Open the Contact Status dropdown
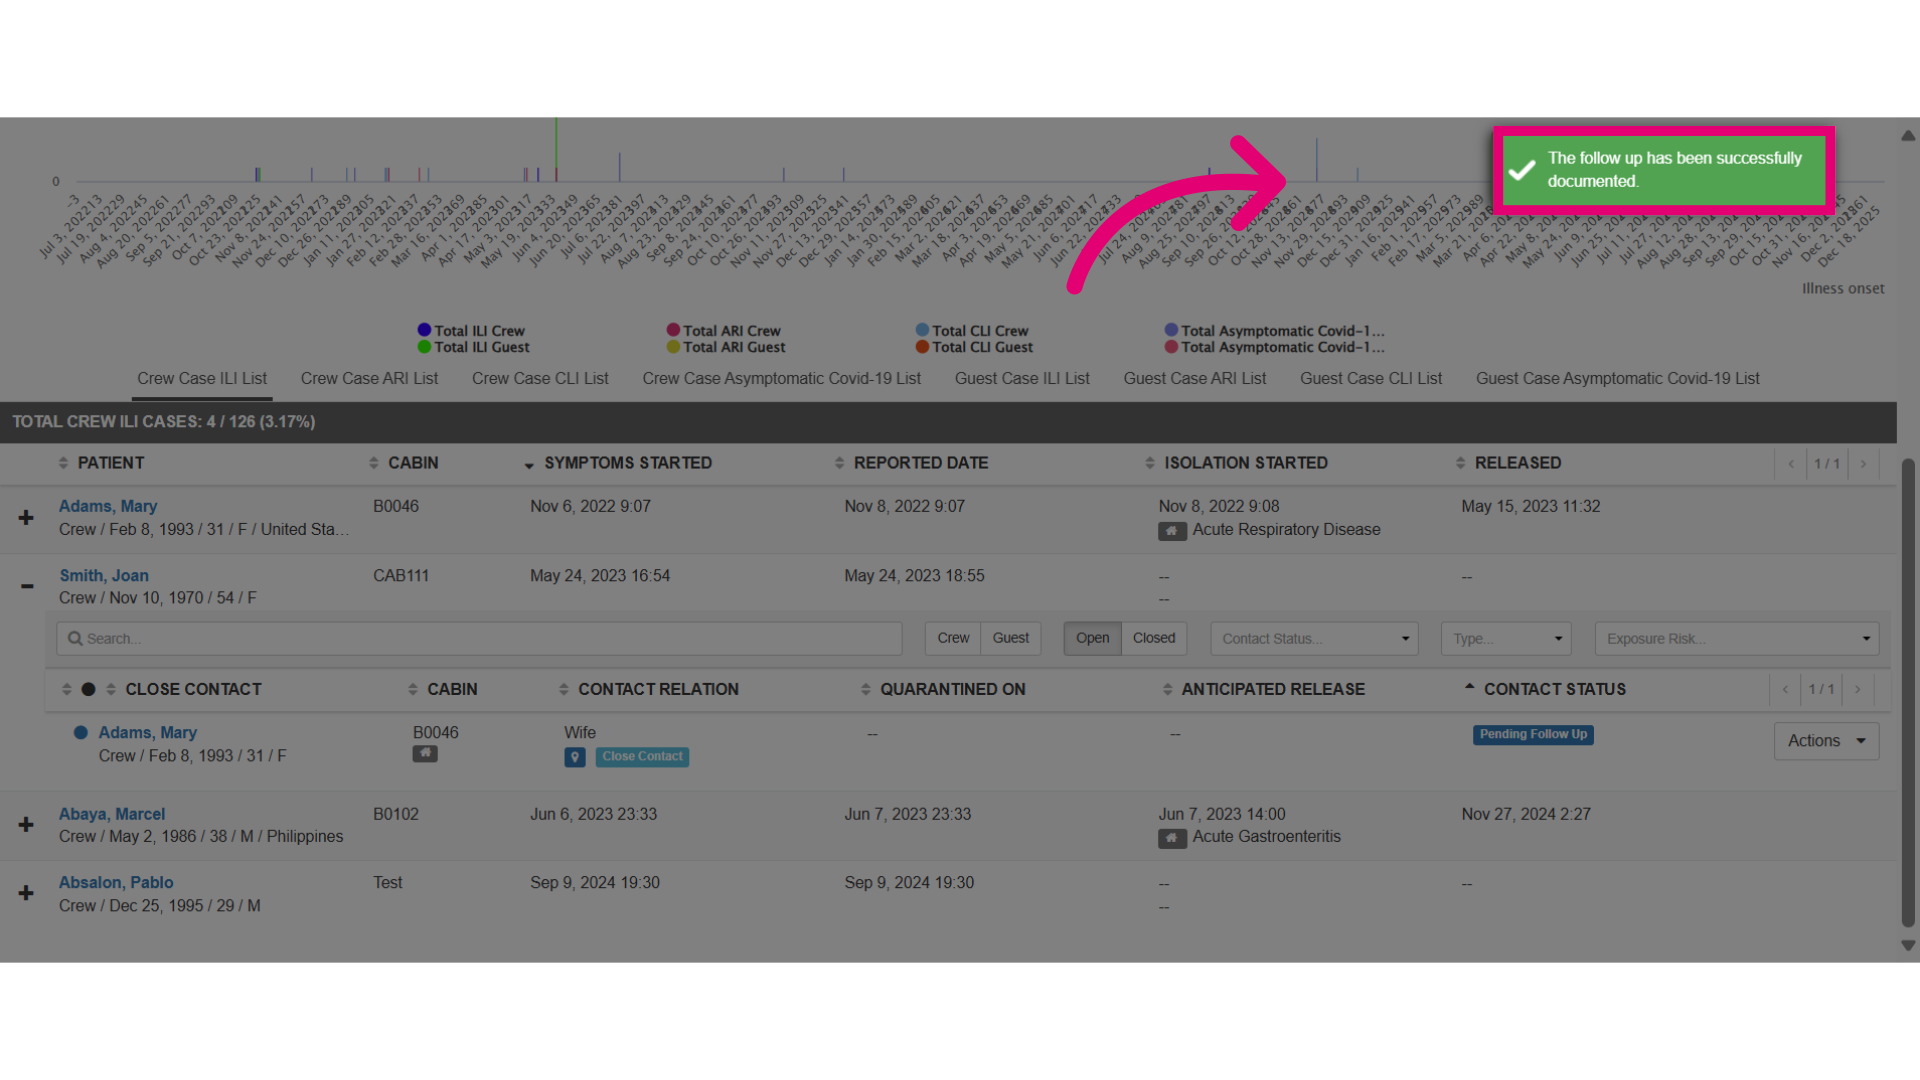 pyautogui.click(x=1314, y=639)
